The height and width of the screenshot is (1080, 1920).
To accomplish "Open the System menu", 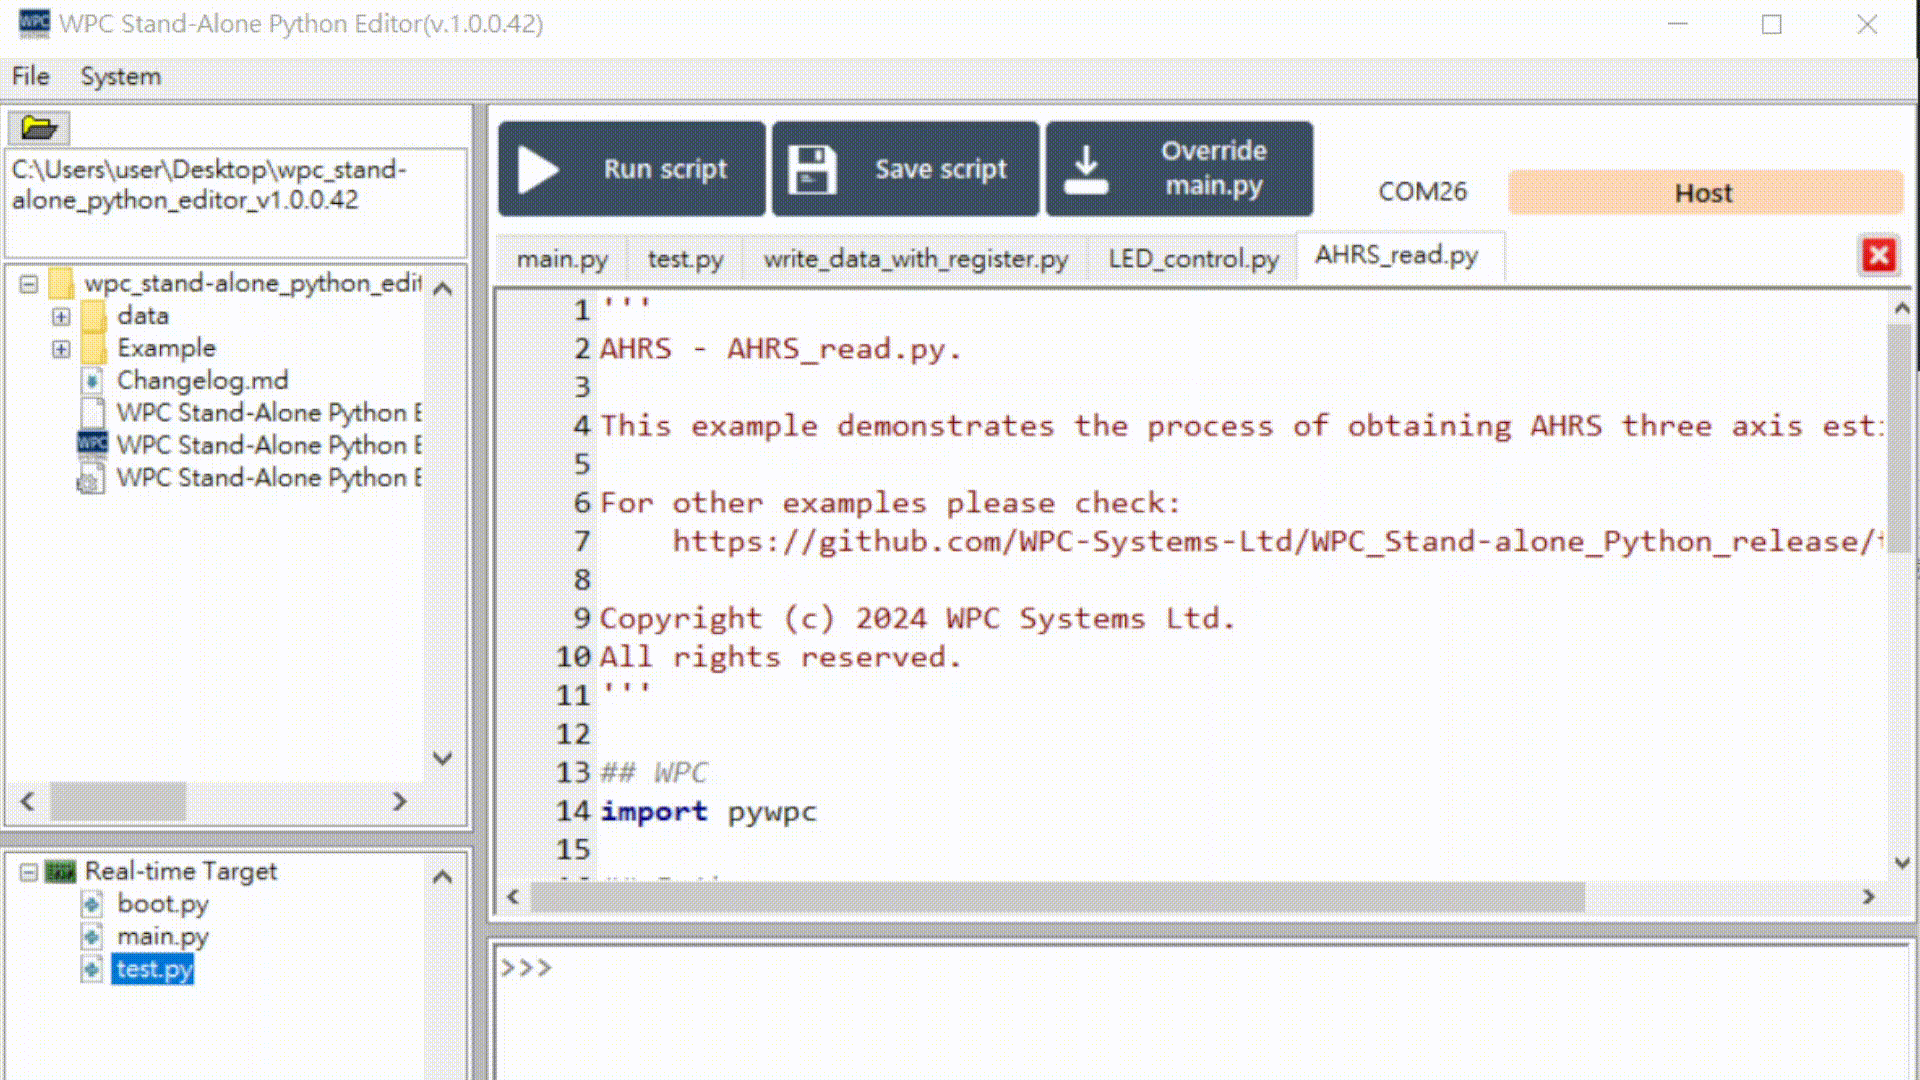I will click(x=120, y=77).
